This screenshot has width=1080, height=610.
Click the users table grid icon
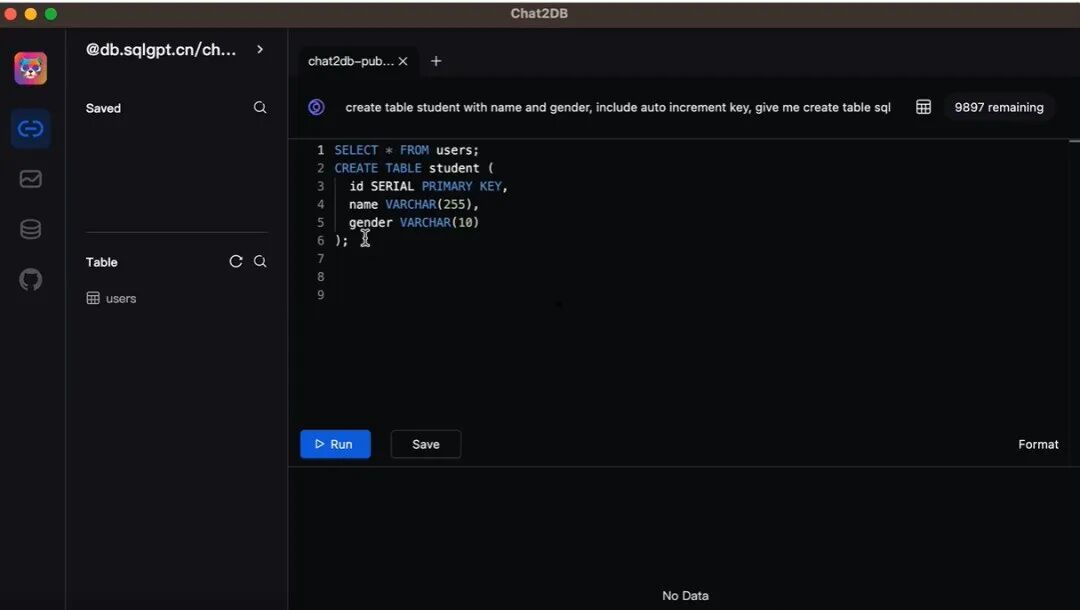point(93,298)
